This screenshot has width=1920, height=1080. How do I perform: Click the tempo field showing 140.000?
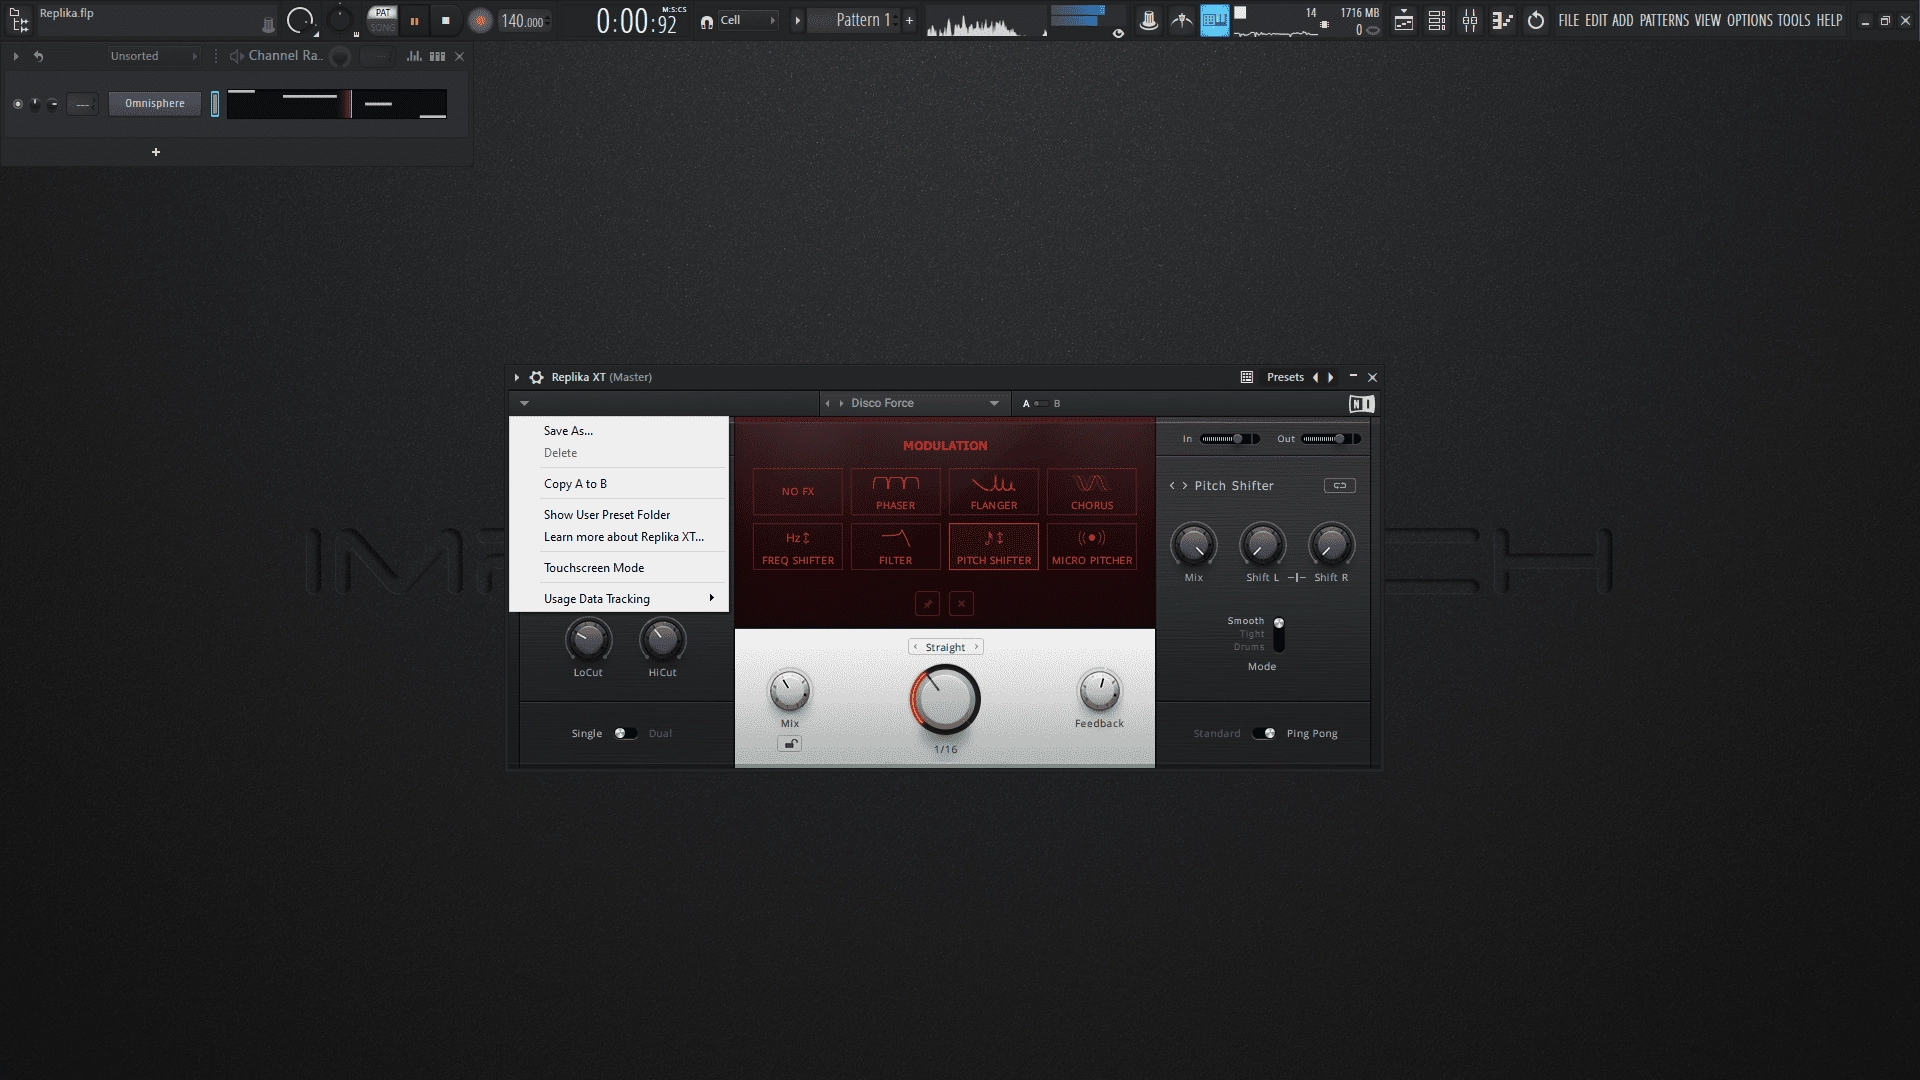coord(524,21)
